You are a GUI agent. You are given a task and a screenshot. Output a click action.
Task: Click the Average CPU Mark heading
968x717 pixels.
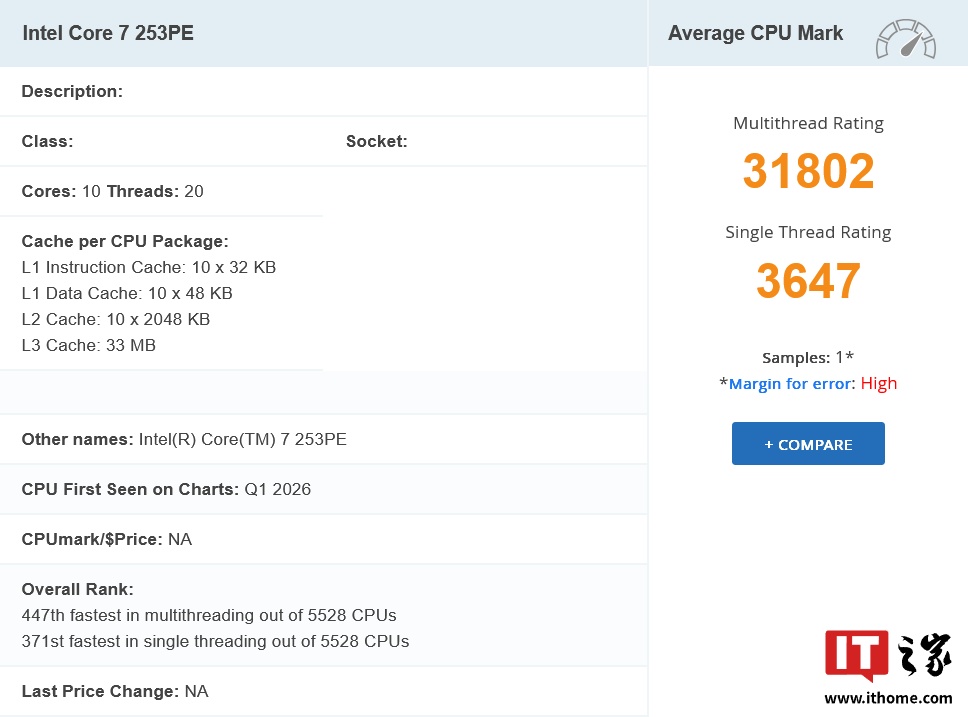[755, 33]
